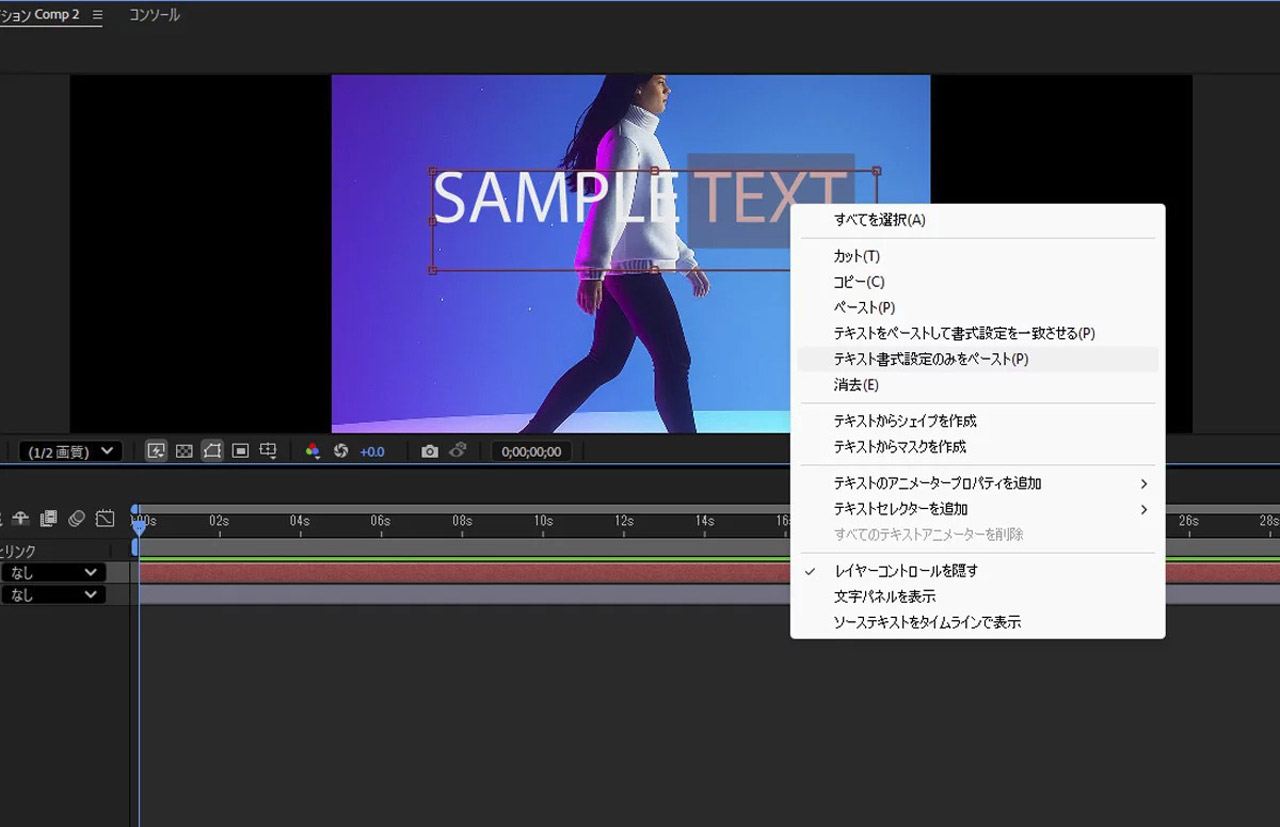The height and width of the screenshot is (827, 1280).
Task: Toggle the transparency grid checkerboard icon
Action: [x=184, y=450]
